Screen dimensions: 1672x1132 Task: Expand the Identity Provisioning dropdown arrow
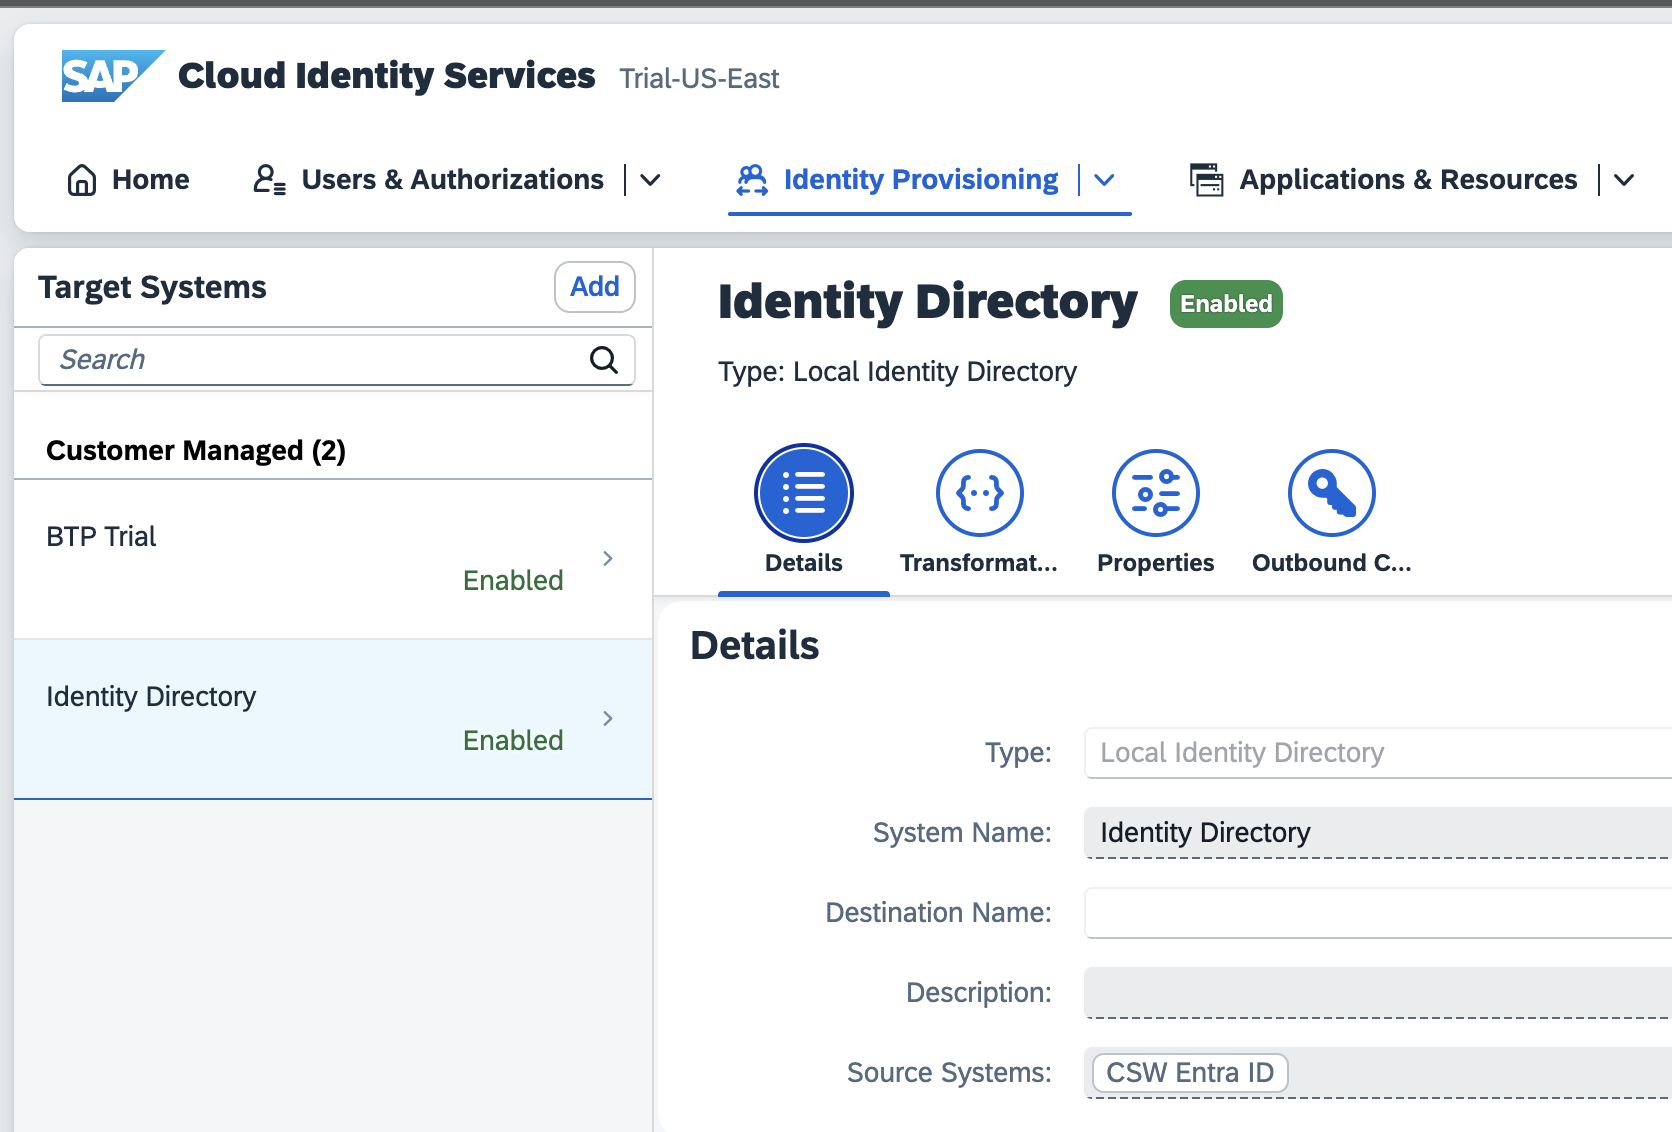click(1104, 180)
